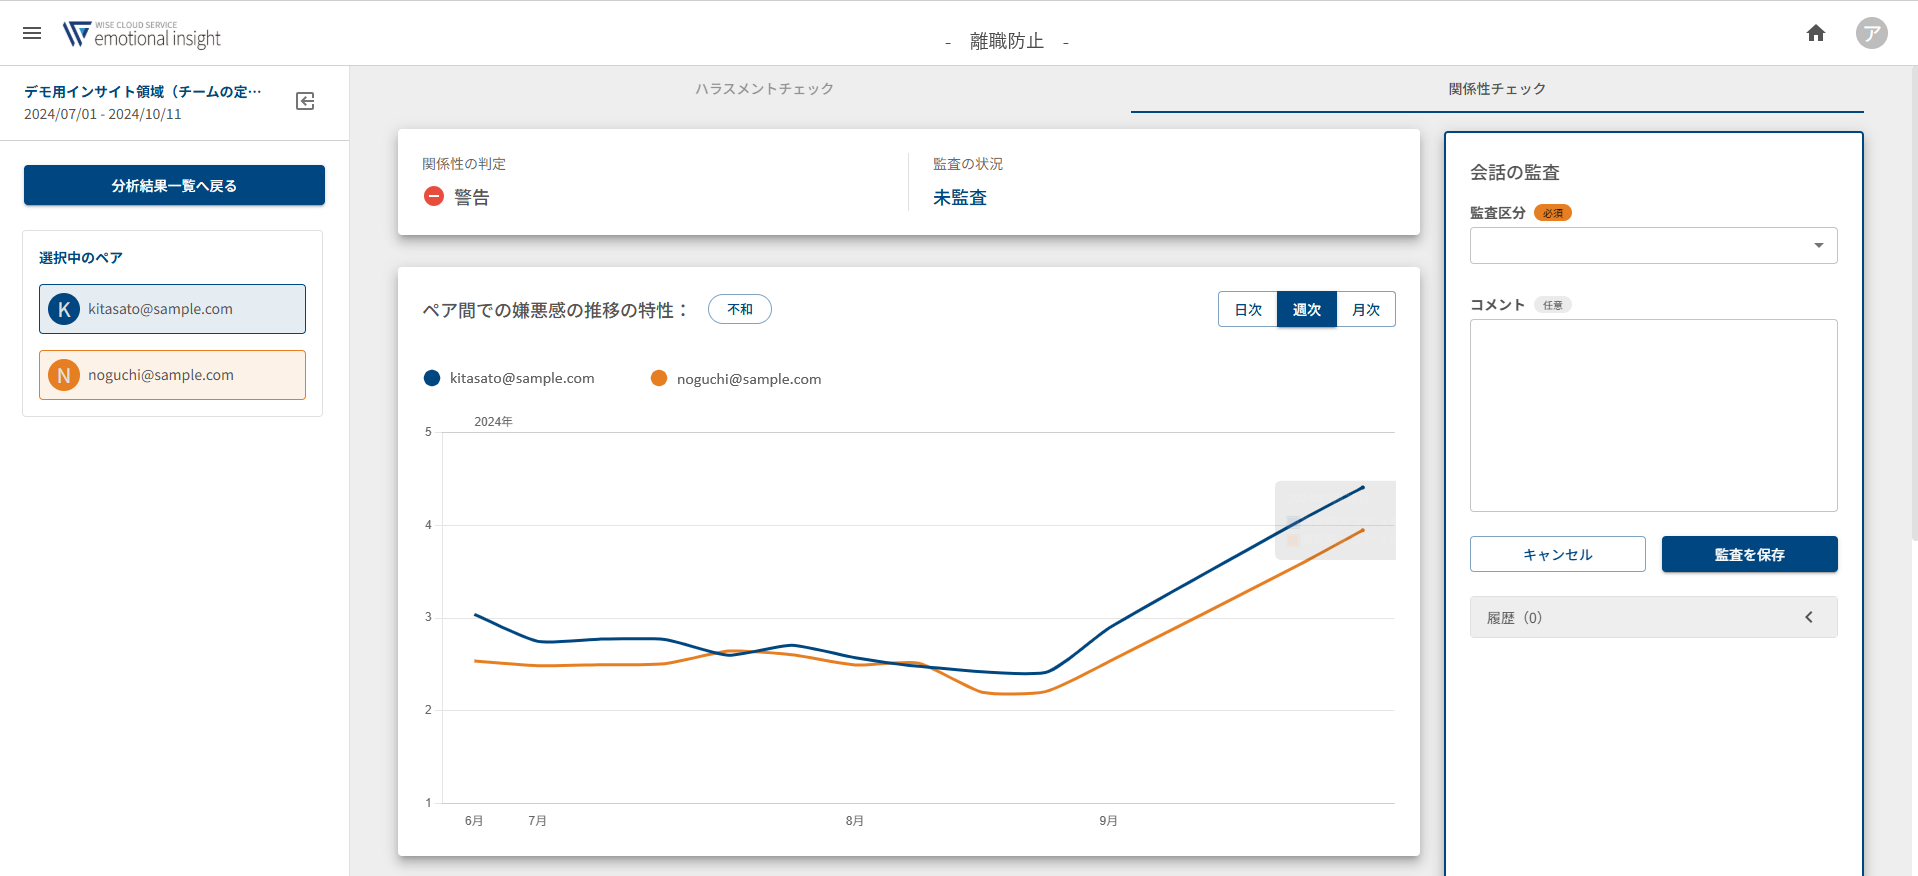
Task: Select the 週次 chart interval
Action: pos(1306,310)
